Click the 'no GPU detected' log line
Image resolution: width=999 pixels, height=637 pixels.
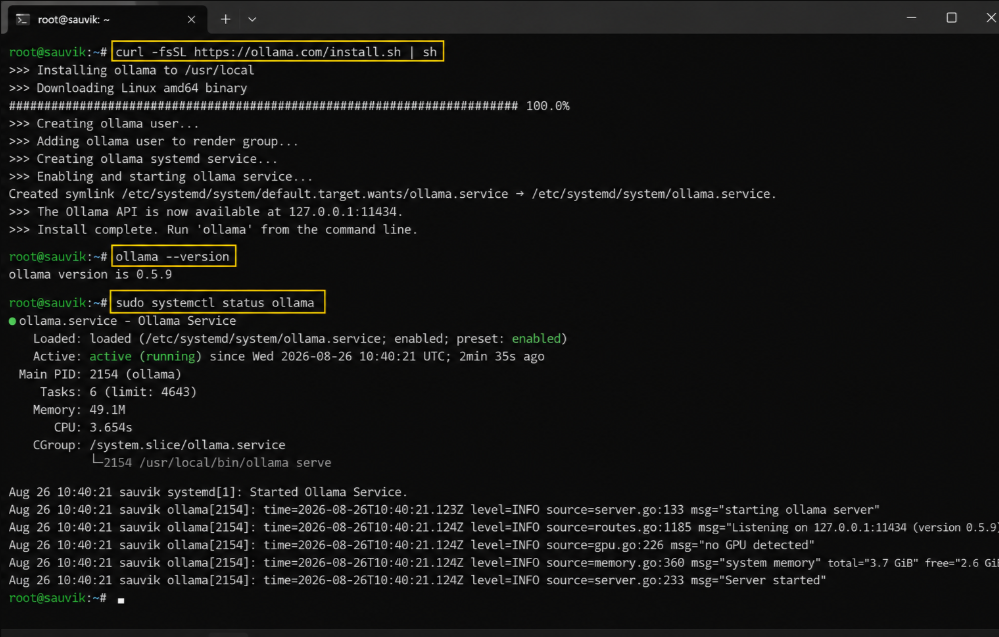pos(412,545)
